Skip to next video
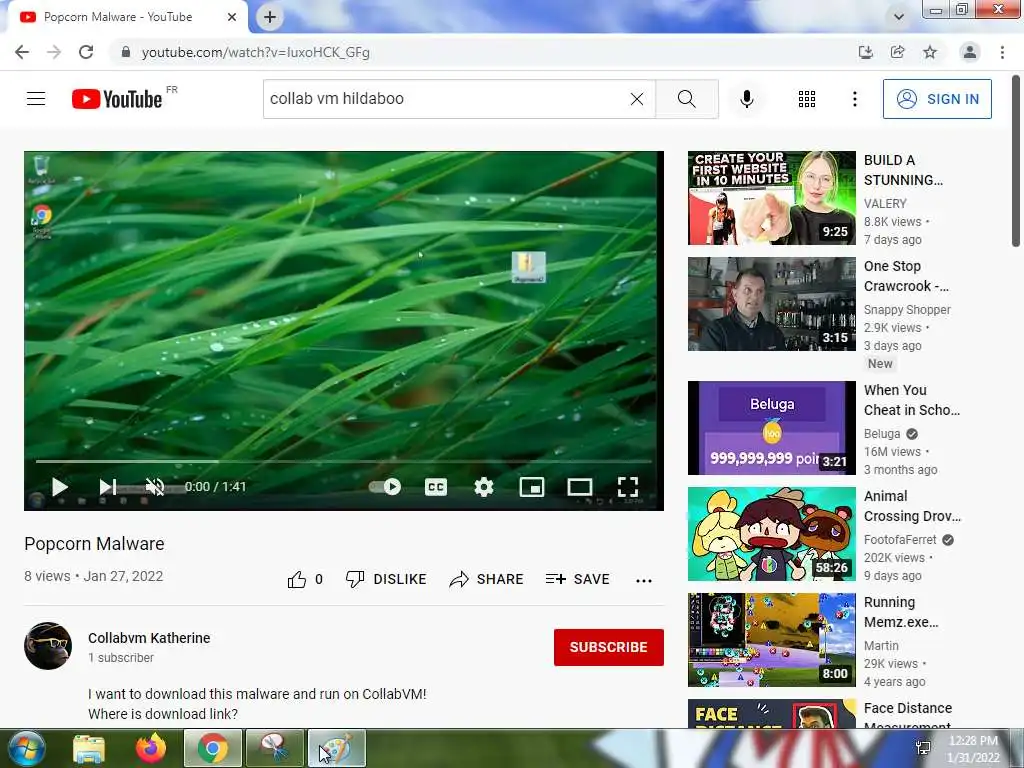 pos(108,487)
